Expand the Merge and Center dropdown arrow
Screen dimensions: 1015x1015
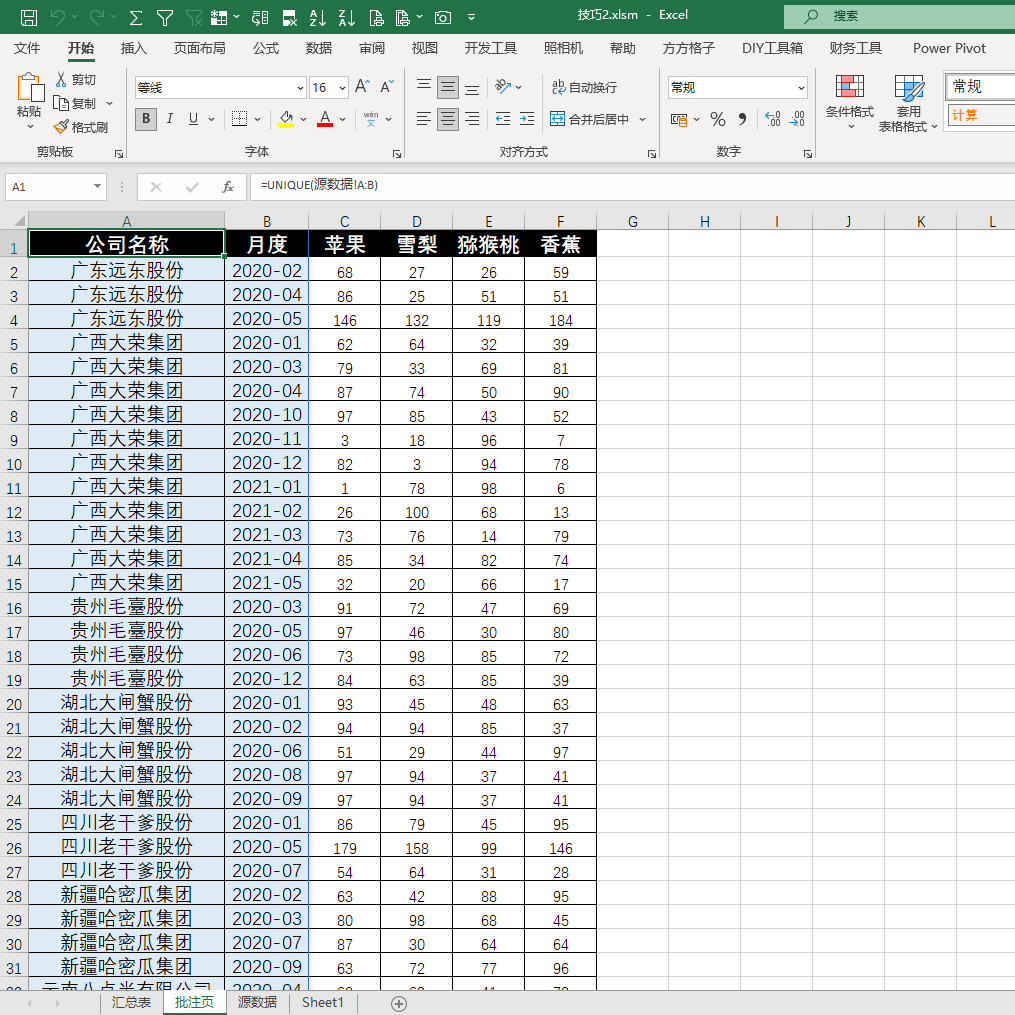(x=642, y=119)
